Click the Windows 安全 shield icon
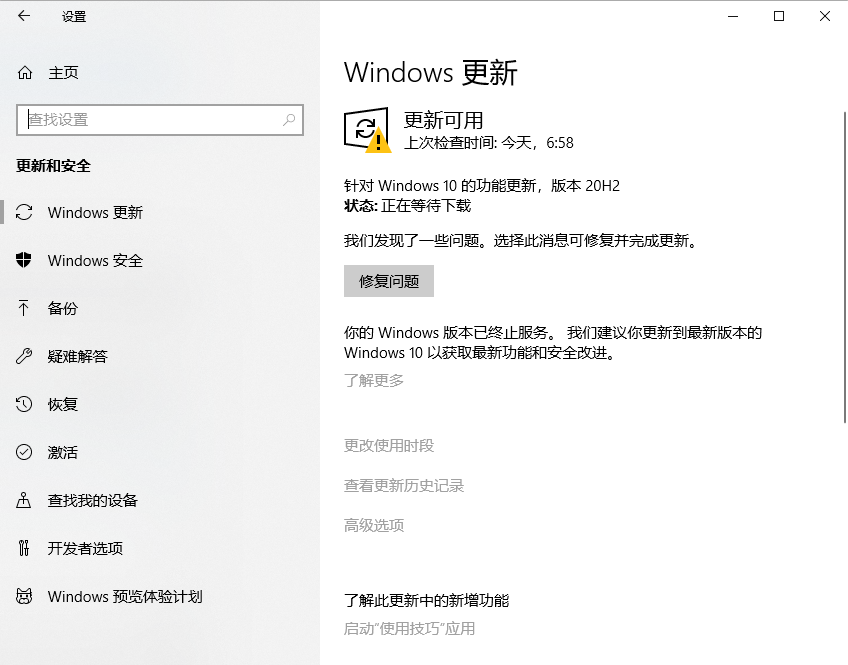The image size is (848, 665). pos(24,260)
